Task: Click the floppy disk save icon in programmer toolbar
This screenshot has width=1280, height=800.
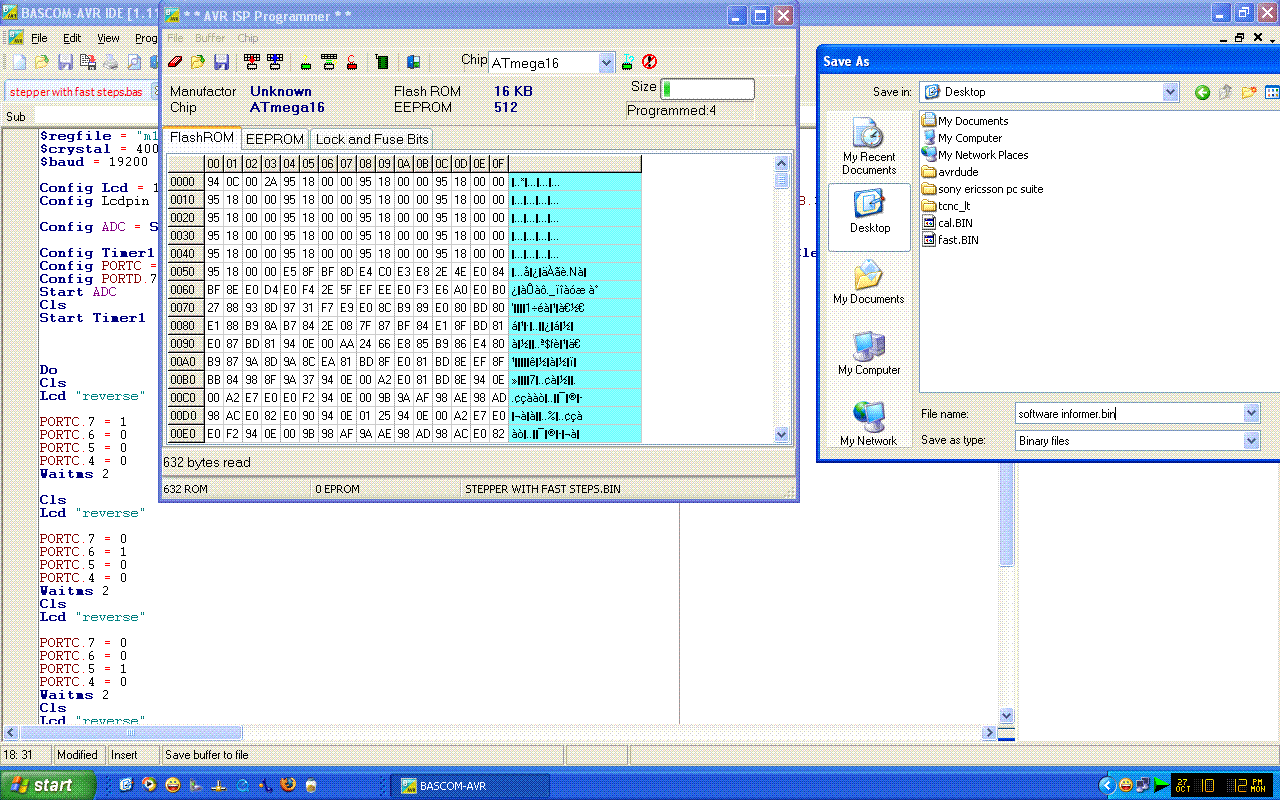Action: 221,62
